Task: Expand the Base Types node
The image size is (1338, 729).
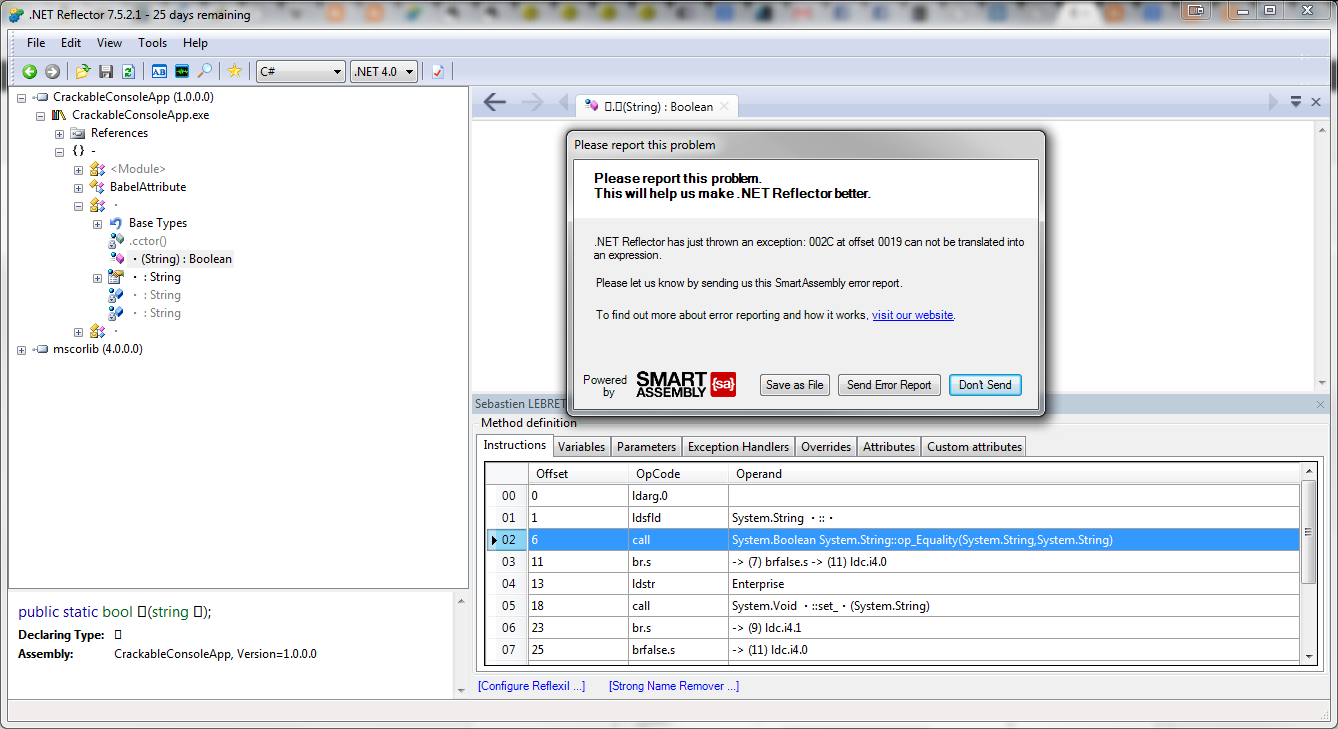Action: (98, 224)
